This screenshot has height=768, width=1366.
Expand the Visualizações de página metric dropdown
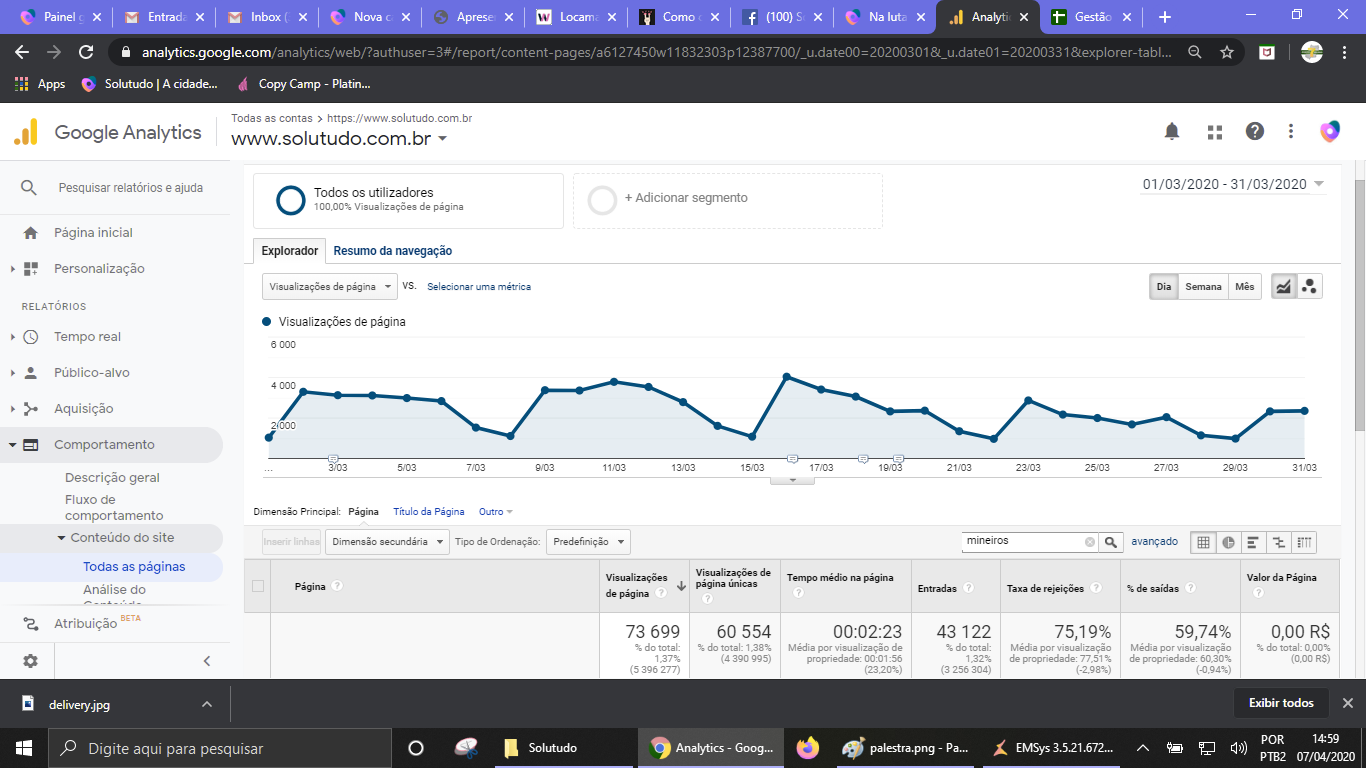click(x=329, y=287)
